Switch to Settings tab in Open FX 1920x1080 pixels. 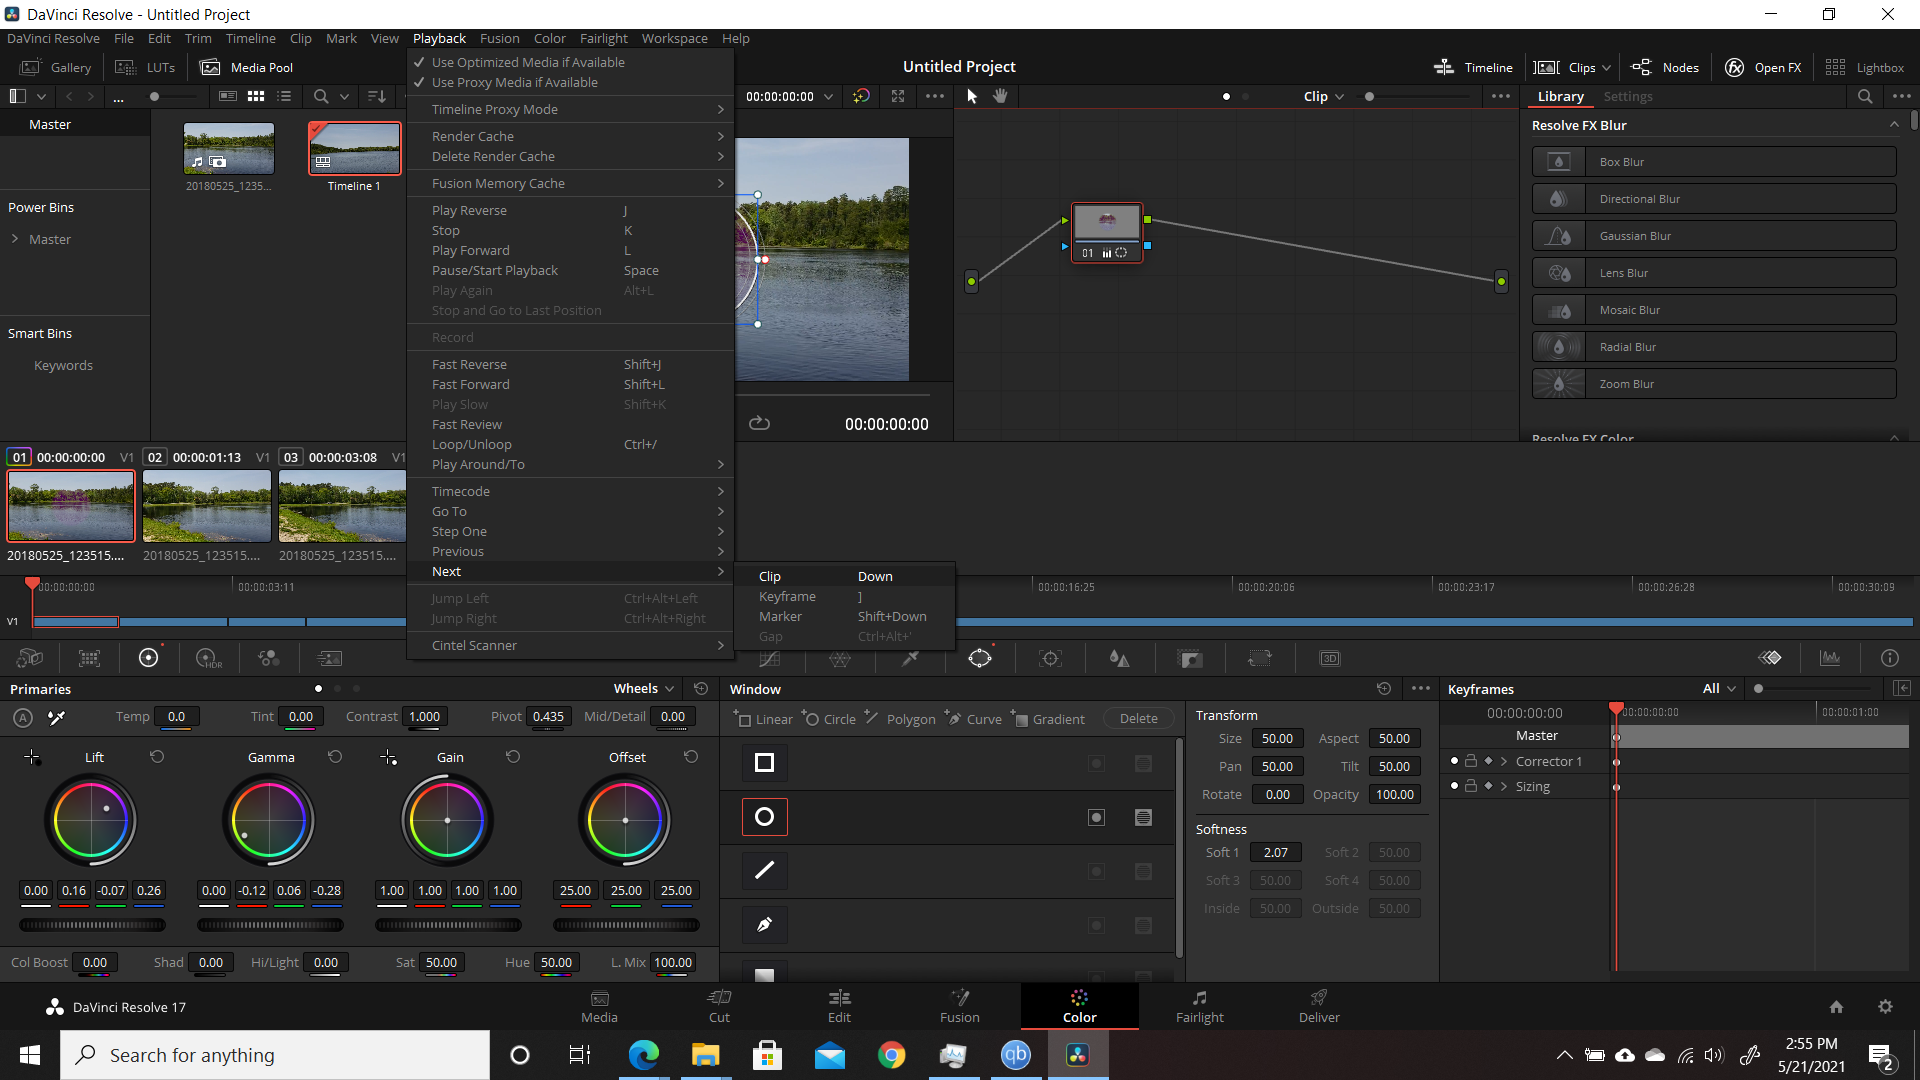tap(1627, 96)
